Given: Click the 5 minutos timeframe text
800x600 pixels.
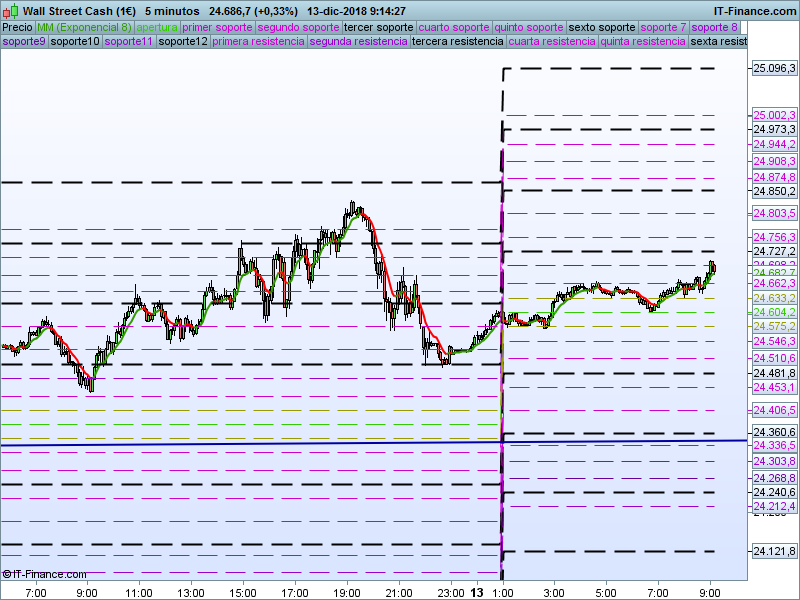Looking at the screenshot, I should pyautogui.click(x=172, y=11).
